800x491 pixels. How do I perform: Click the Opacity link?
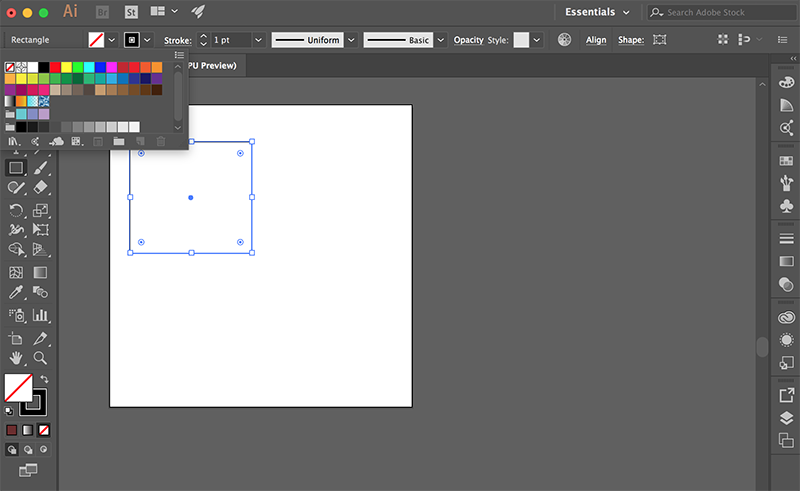[x=468, y=40]
